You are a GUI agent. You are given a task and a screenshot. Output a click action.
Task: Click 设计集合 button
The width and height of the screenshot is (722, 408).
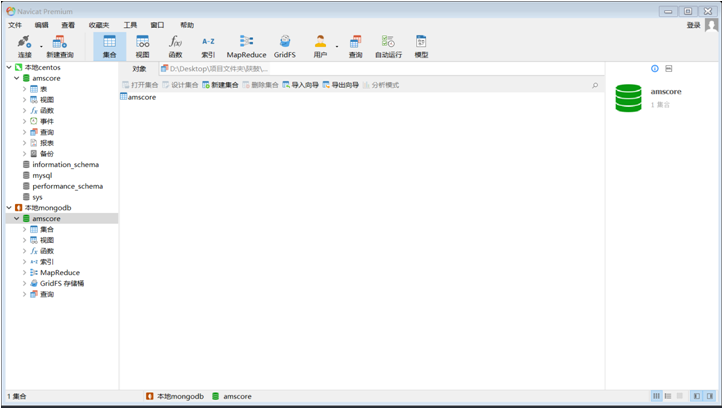[180, 85]
